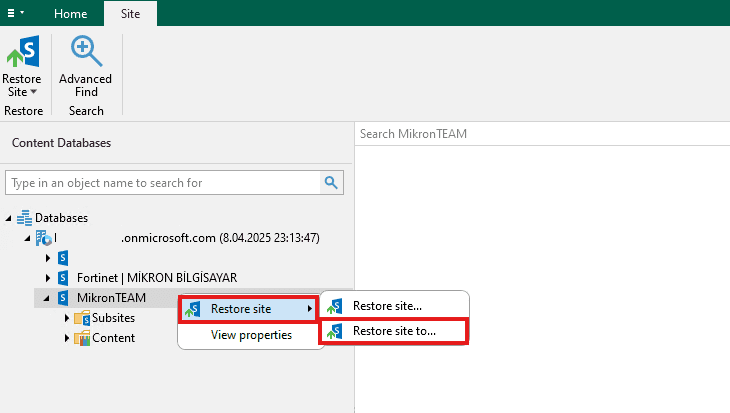Screen dimensions: 730x413
Task: Select the onmicrosoft.com backup entry
Action: (x=187, y=238)
